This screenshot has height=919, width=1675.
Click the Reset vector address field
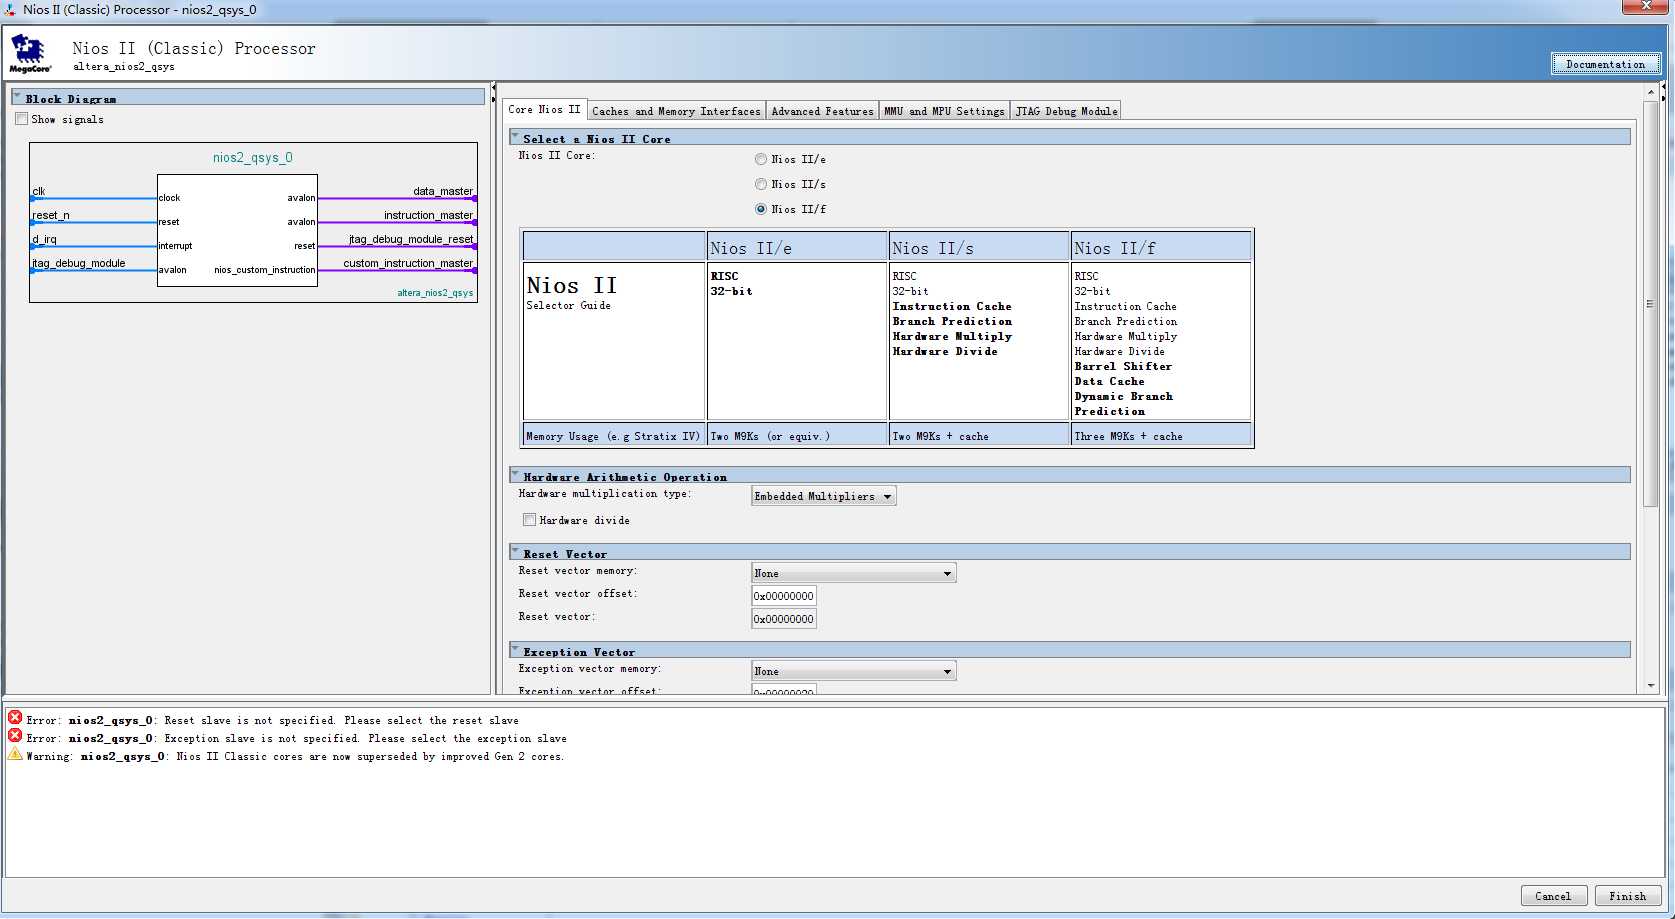784,619
